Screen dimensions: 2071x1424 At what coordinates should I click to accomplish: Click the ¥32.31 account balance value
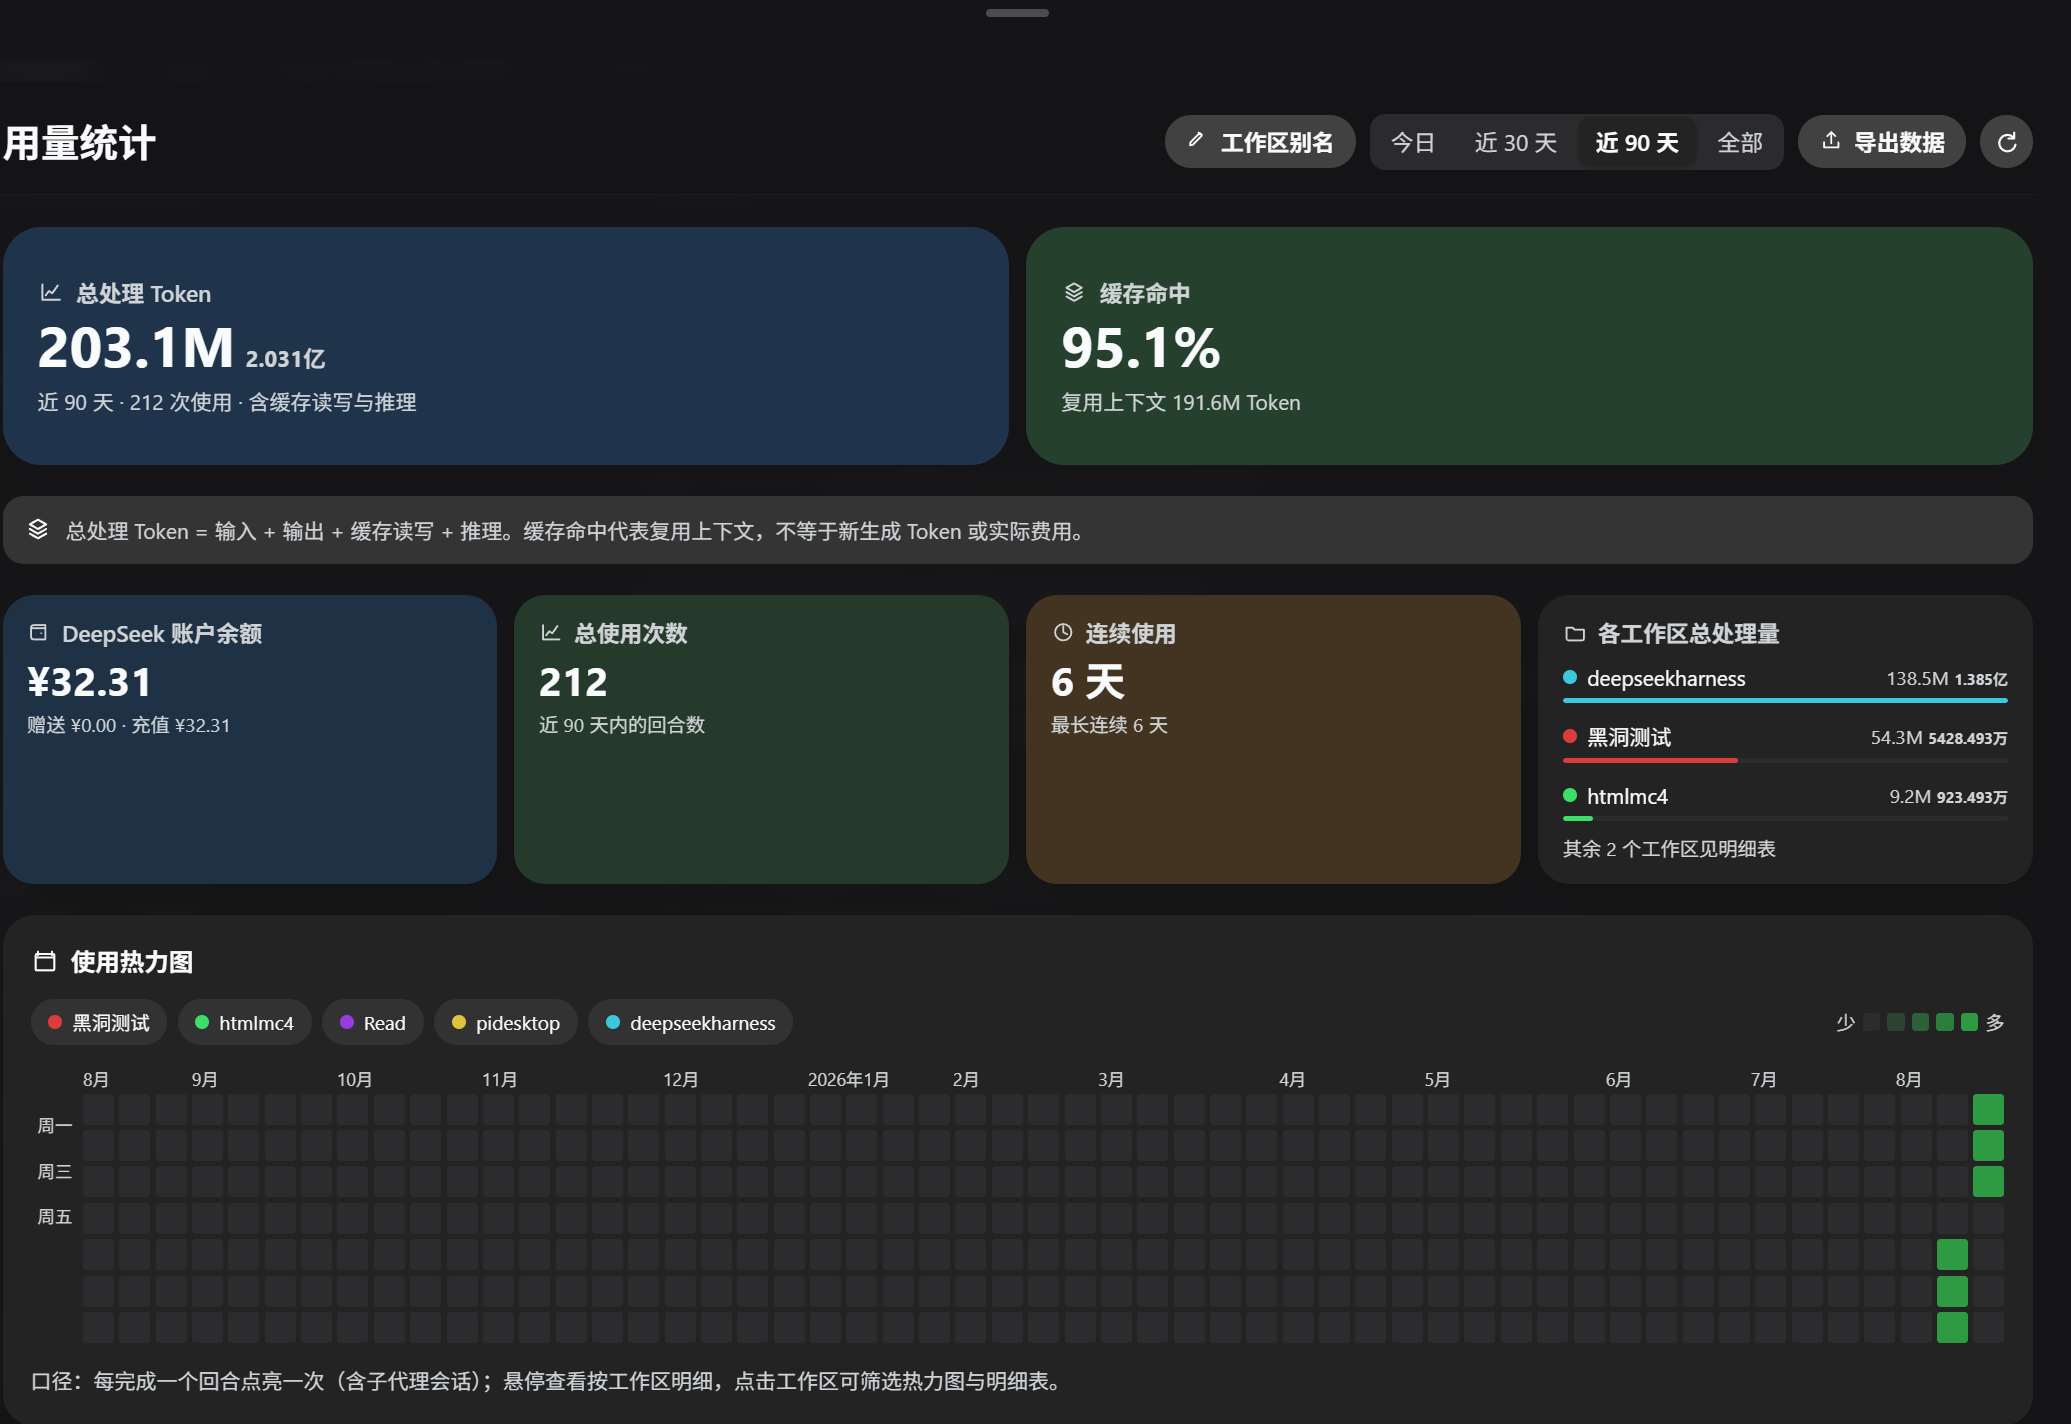(x=89, y=682)
